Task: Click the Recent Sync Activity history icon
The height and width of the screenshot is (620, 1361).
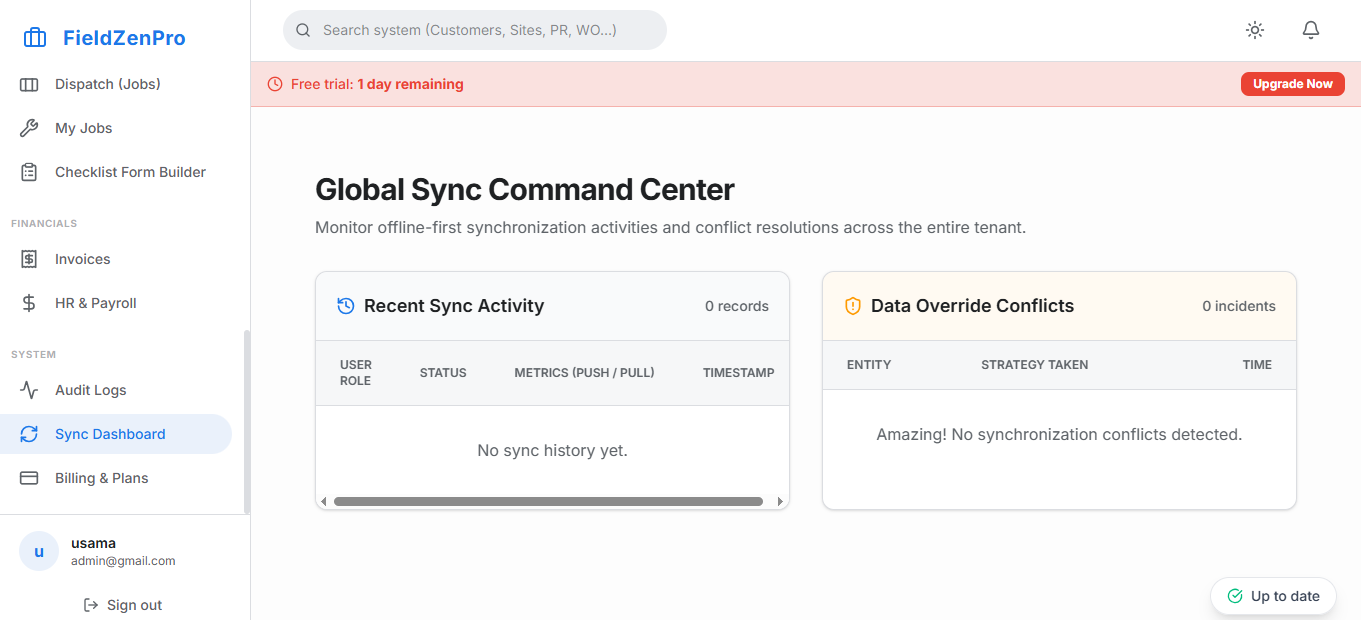Action: 346,306
